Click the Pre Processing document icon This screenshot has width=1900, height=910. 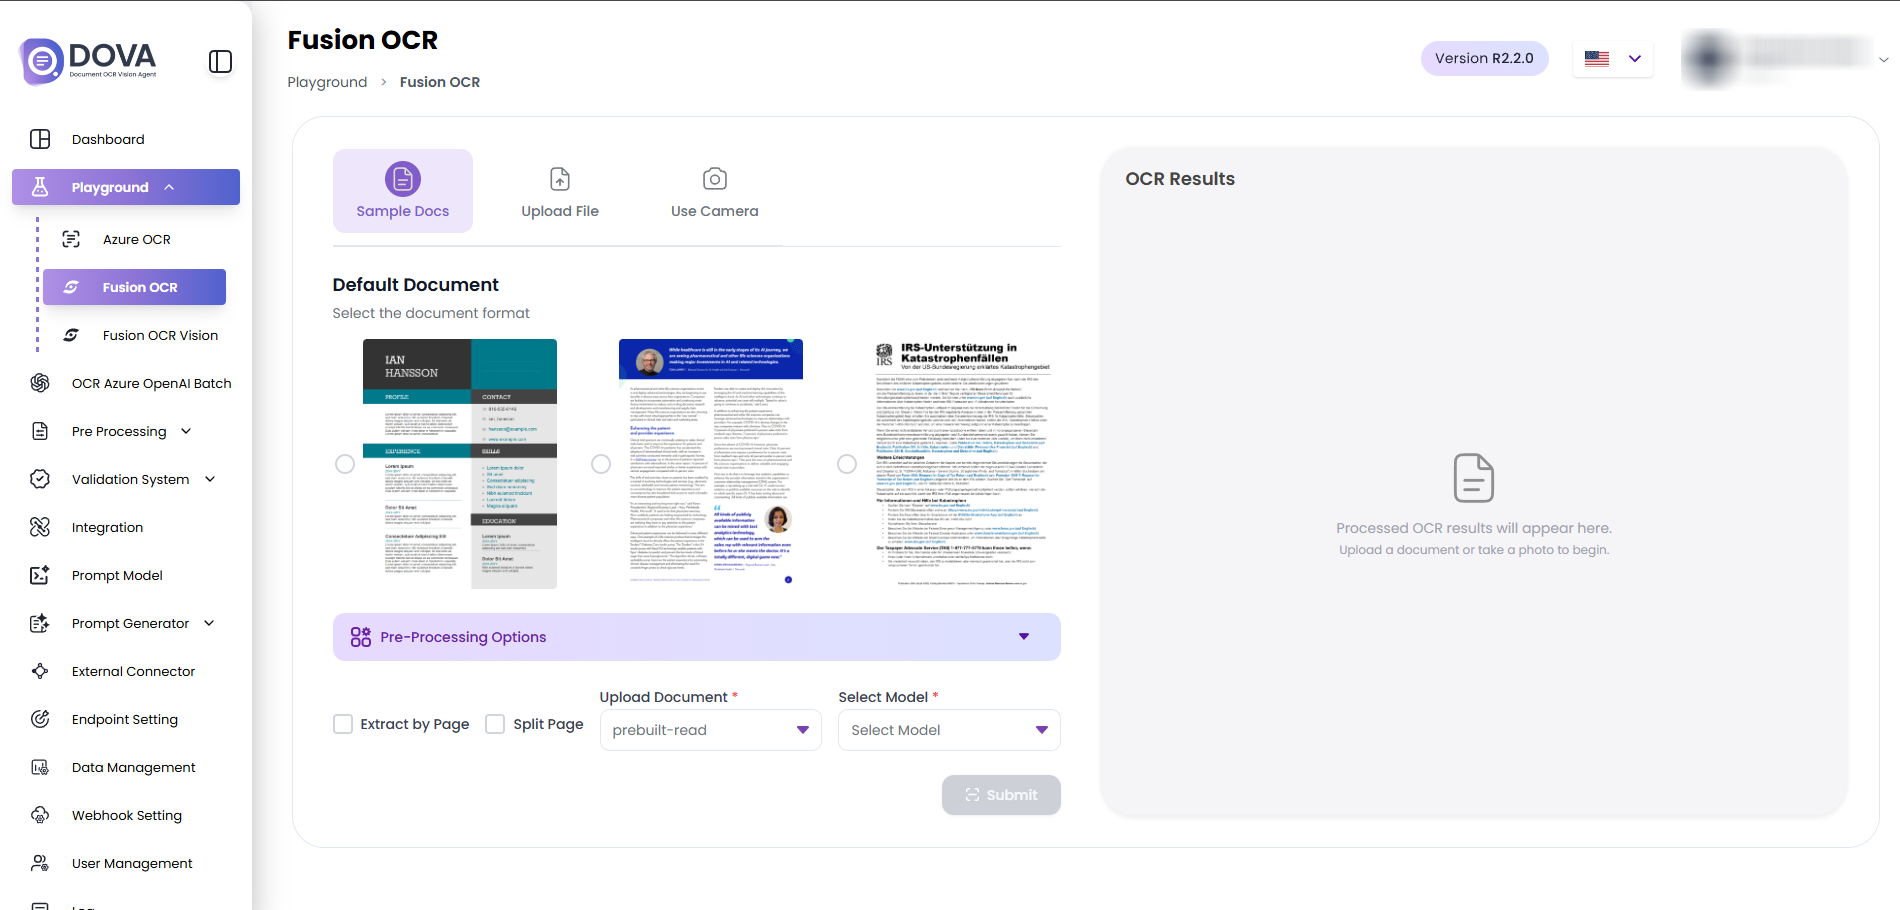coord(40,431)
